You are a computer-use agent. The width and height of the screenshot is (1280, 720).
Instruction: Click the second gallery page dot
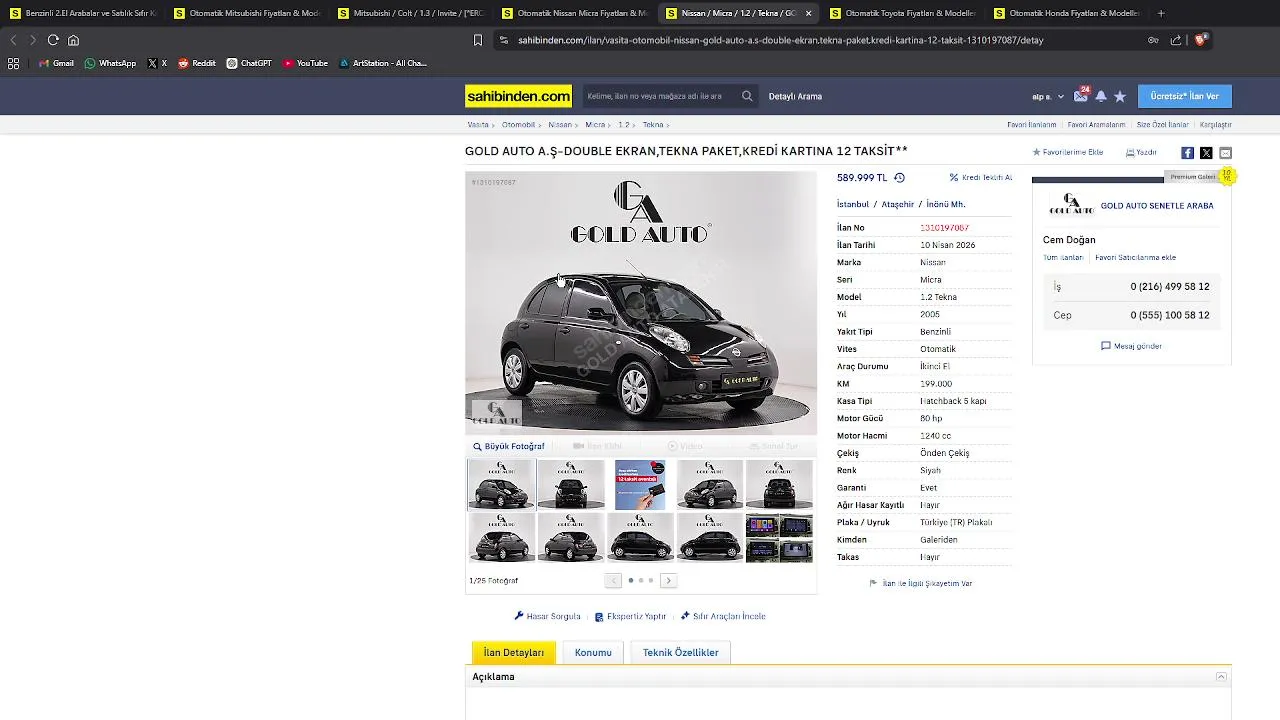[641, 580]
